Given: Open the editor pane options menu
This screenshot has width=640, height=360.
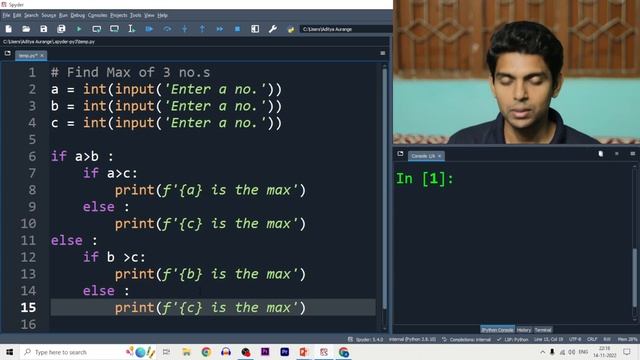Looking at the screenshot, I should point(382,53).
